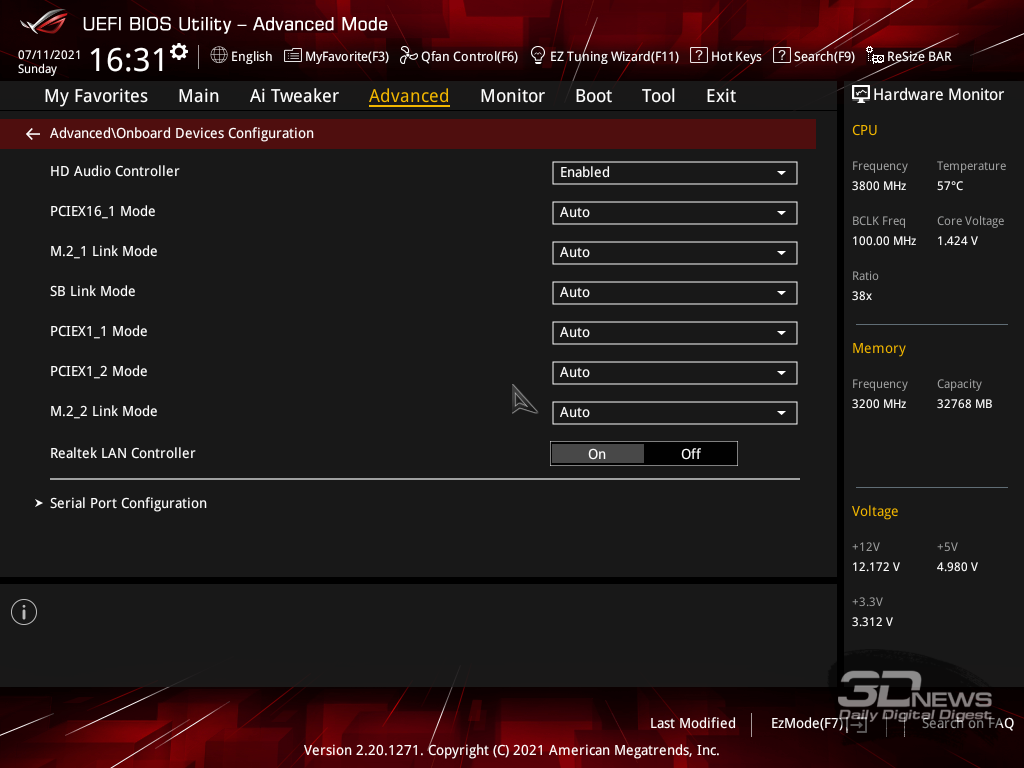Click the PCIEX16_1 Mode label
This screenshot has height=768, width=1024.
click(103, 212)
